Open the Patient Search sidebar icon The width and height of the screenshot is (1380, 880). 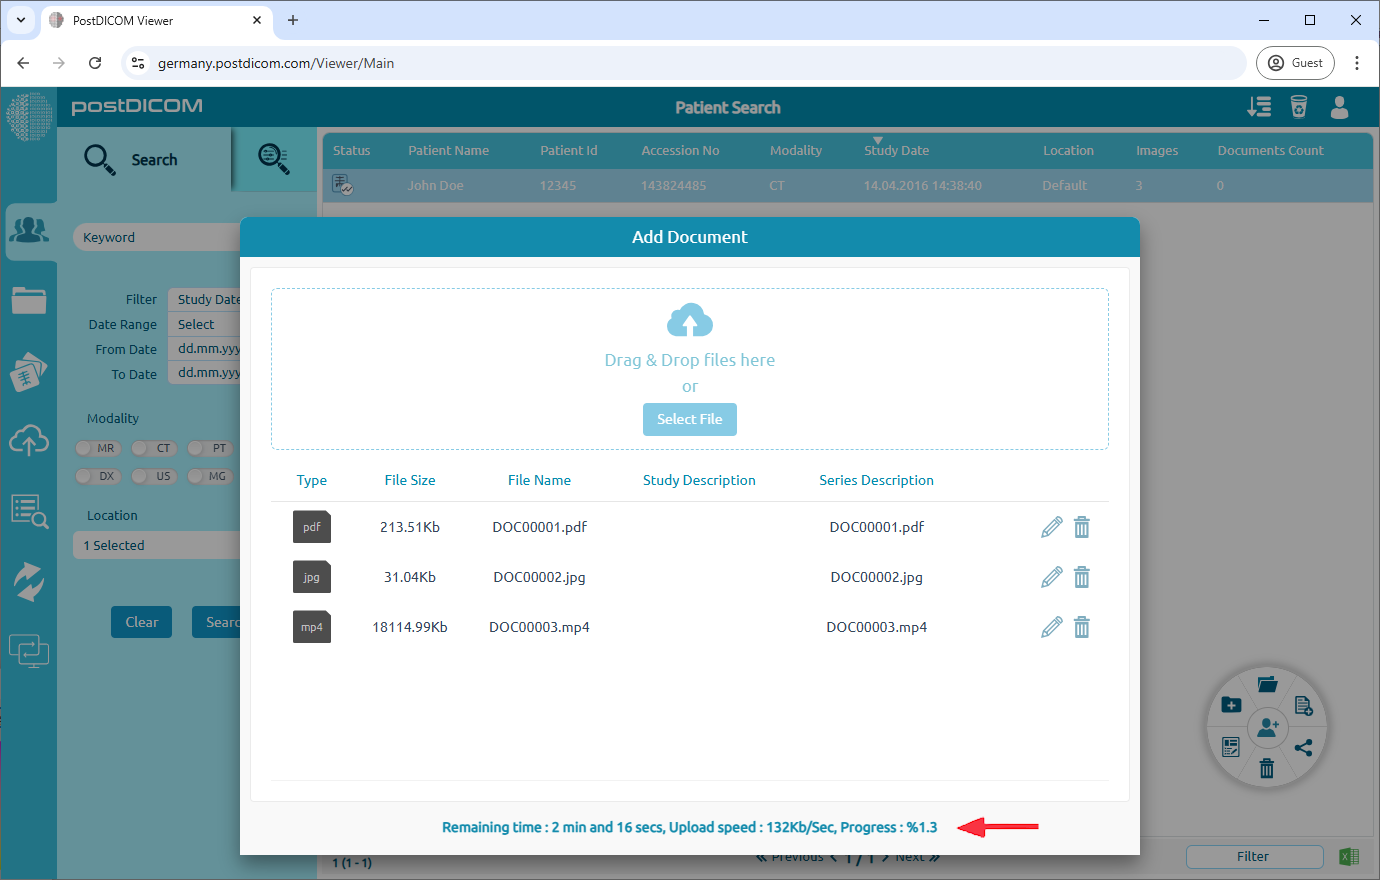pyautogui.click(x=30, y=229)
